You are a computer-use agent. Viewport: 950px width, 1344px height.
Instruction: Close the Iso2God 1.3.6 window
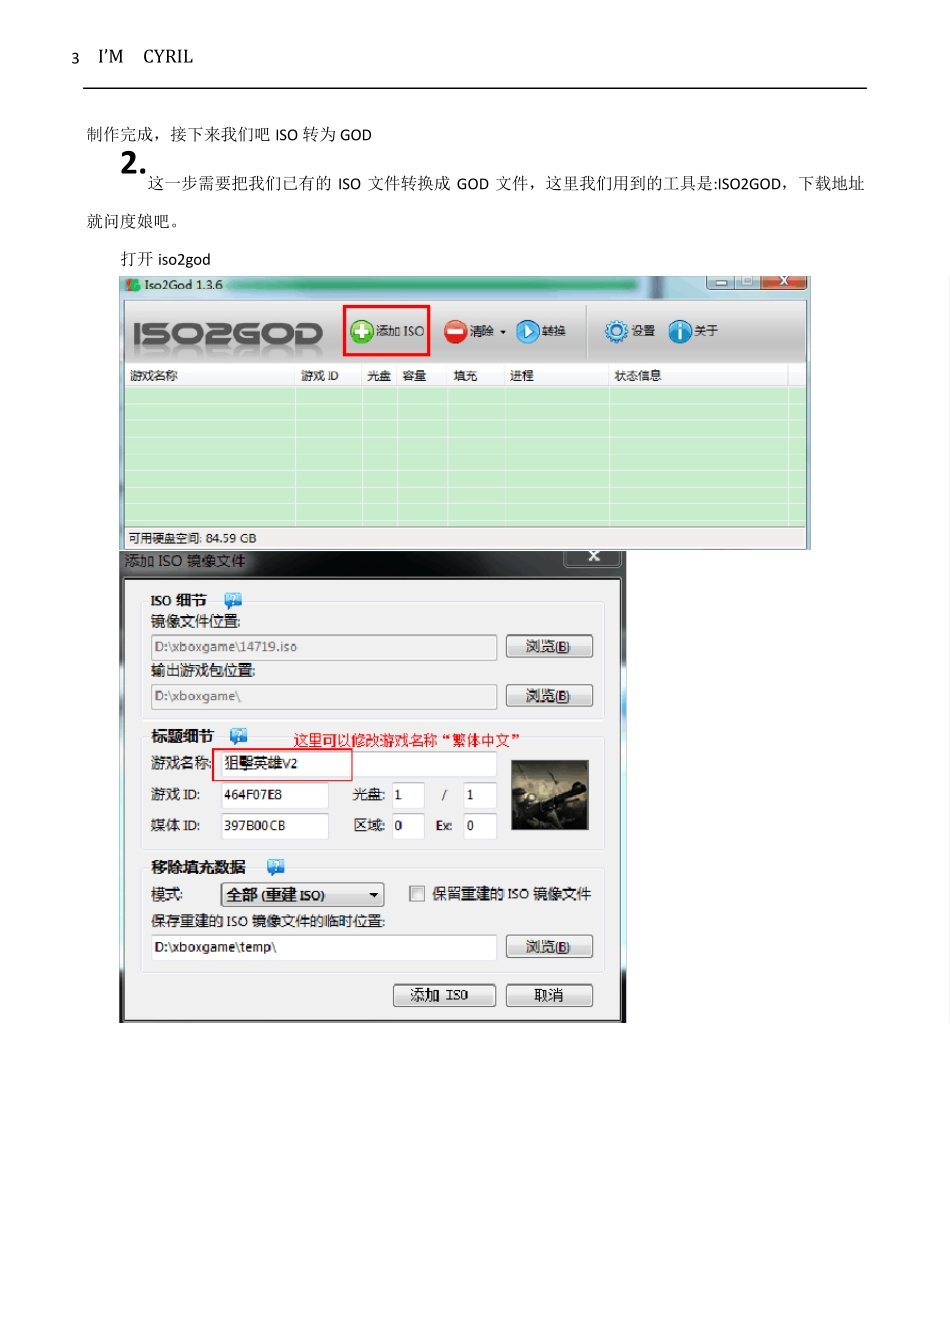tap(784, 283)
